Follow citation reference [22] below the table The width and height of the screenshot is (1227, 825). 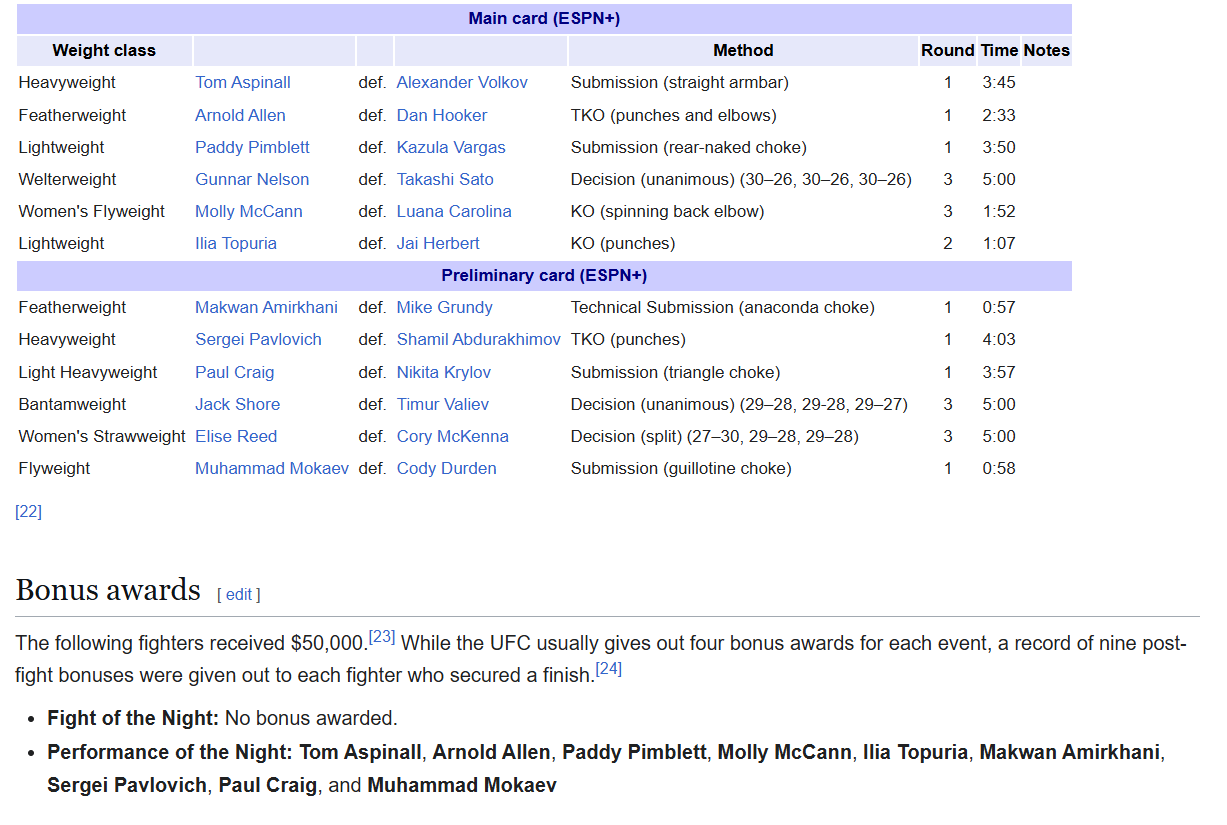point(28,511)
